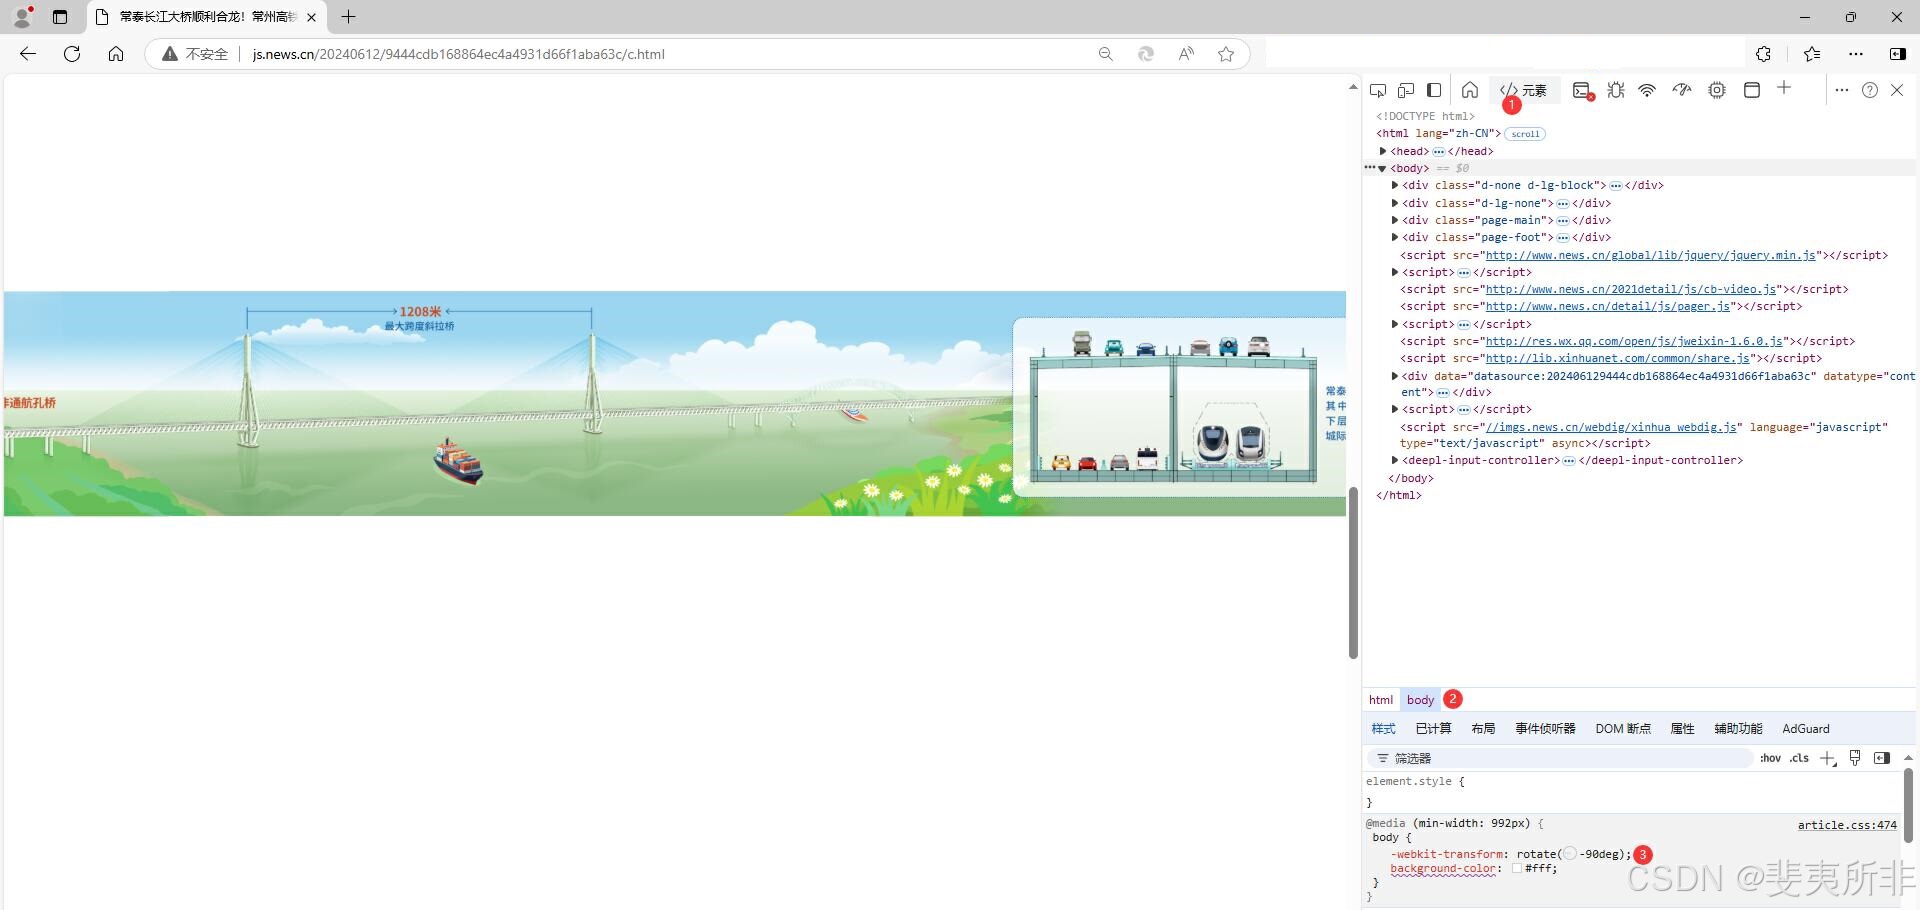Viewport: 1920px width, 910px height.
Task: Open the tab actions menu icon
Action: pyautogui.click(x=60, y=17)
